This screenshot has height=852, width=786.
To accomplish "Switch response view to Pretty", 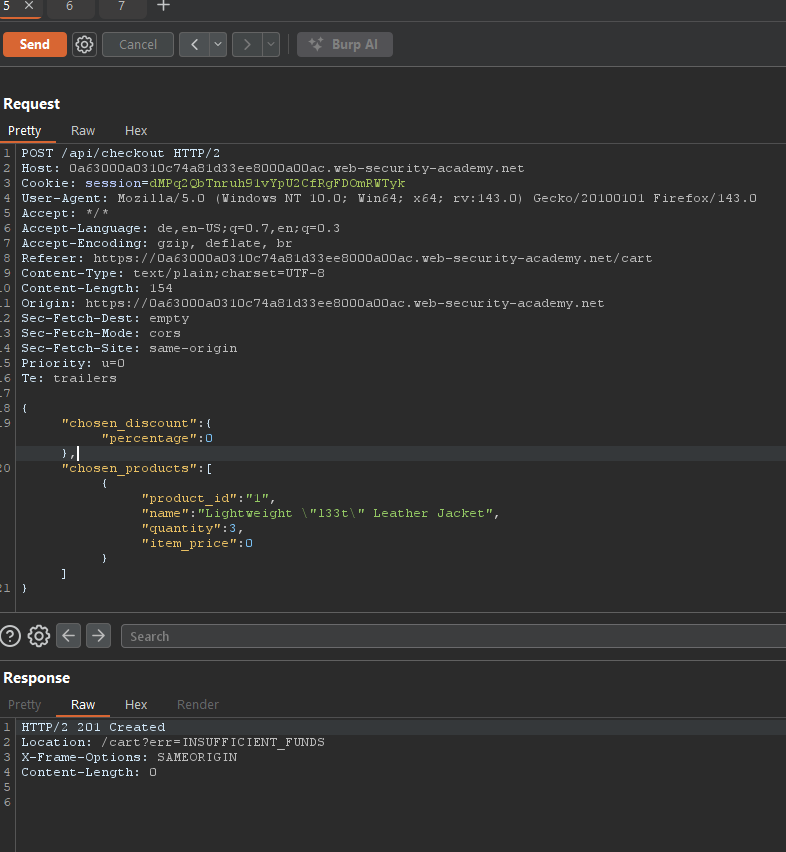I will click(25, 705).
